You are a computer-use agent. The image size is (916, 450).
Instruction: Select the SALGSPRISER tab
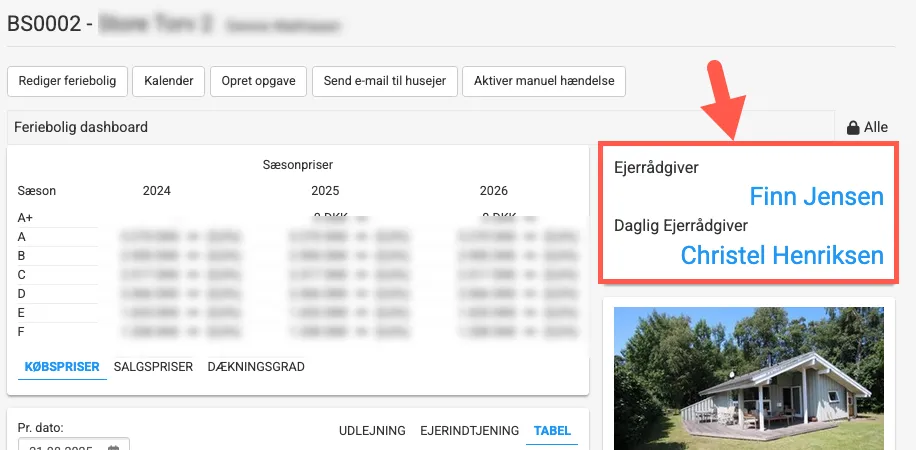coord(153,367)
